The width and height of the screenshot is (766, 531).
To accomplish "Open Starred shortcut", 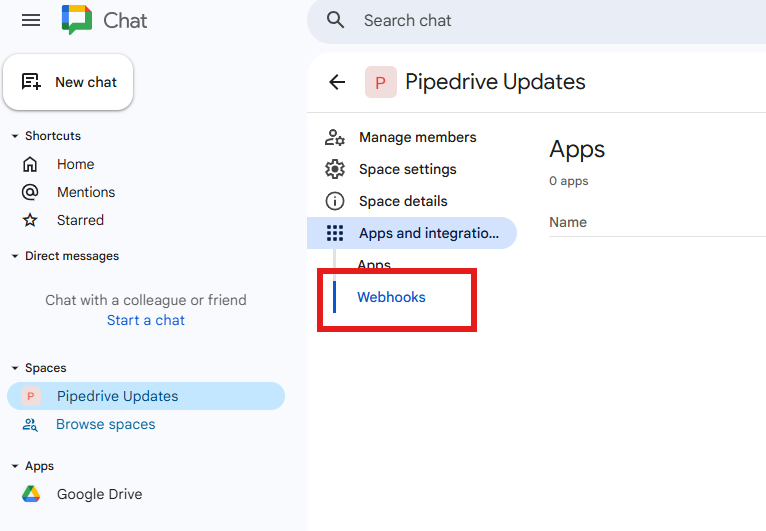I will click(x=80, y=220).
